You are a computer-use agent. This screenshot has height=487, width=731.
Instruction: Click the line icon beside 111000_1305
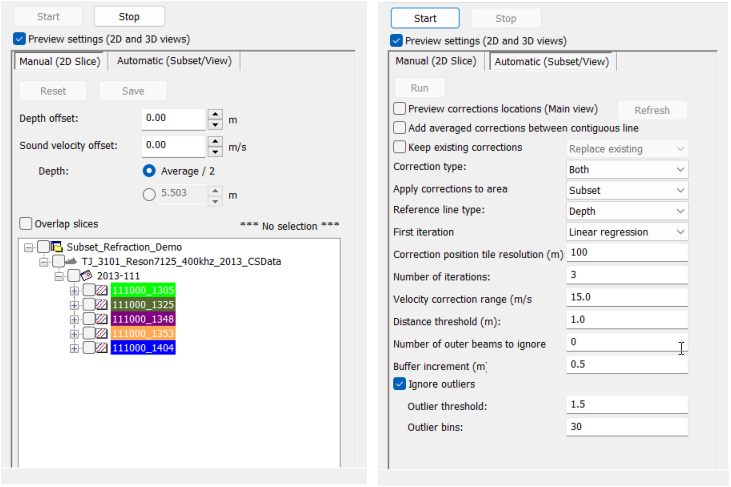tap(102, 291)
